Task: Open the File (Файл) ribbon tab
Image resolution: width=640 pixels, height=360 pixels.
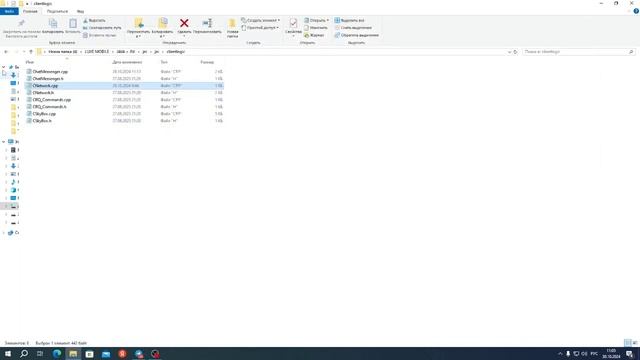Action: pos(9,11)
